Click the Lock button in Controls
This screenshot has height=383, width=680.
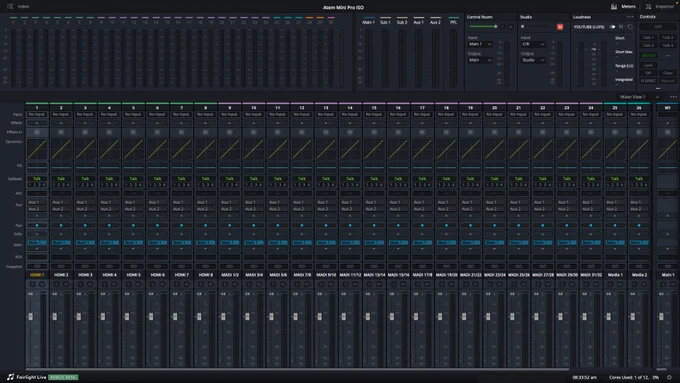[x=649, y=65]
